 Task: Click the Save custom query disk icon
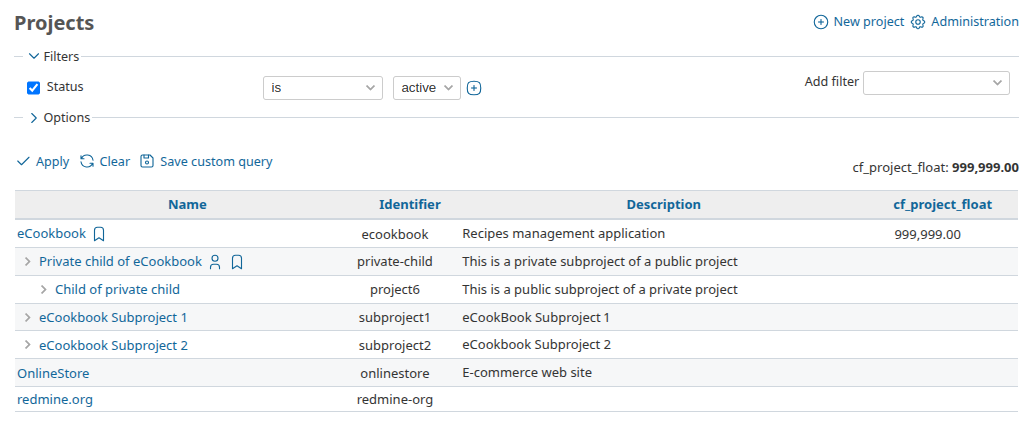click(147, 161)
